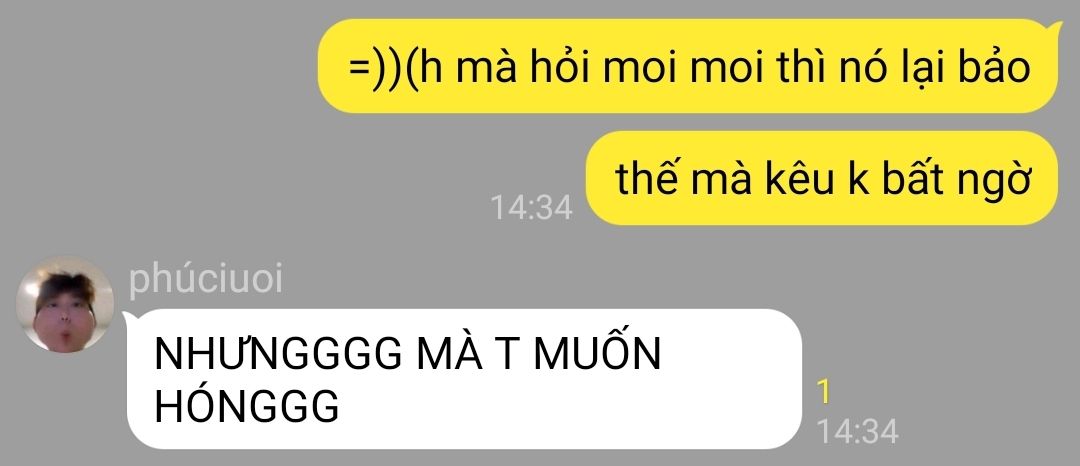Click the phúciuoi sender name
Image resolution: width=1080 pixels, height=466 pixels.
(205, 279)
